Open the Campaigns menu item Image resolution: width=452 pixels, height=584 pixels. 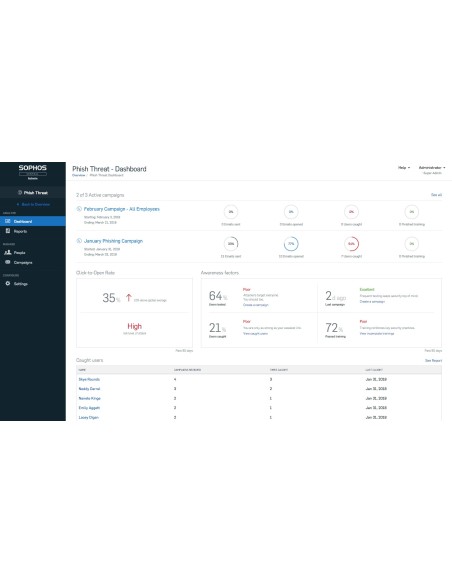(33, 263)
